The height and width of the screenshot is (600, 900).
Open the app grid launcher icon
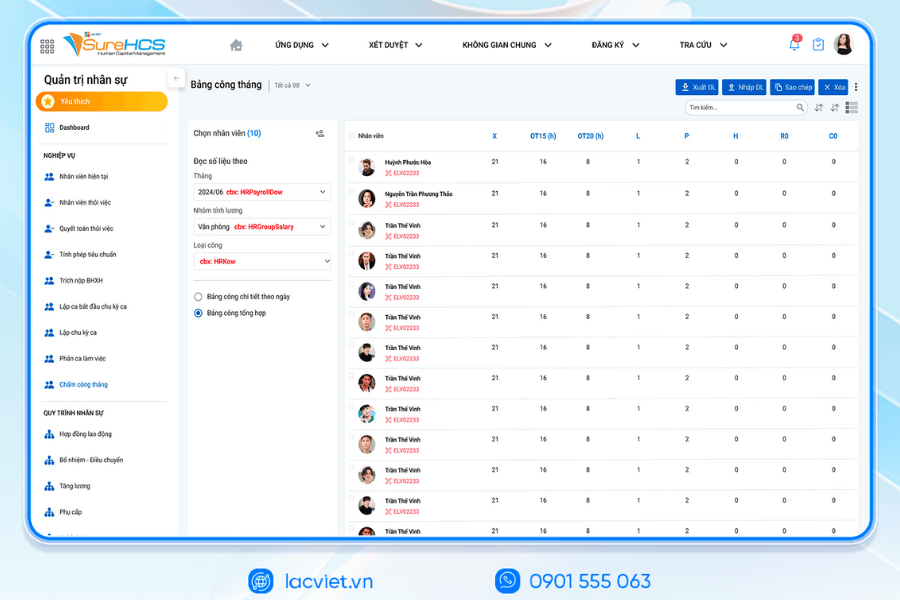click(47, 46)
